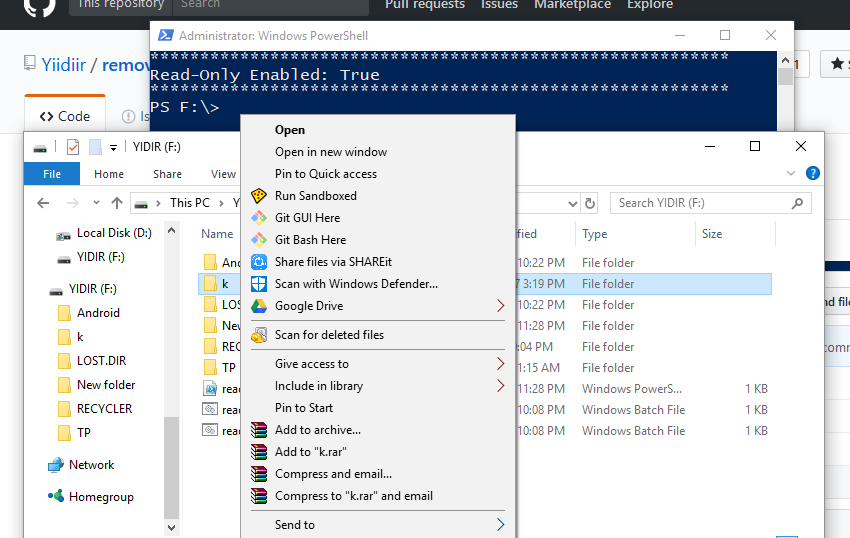Expand Give access to submenu arrow
This screenshot has width=850, height=538.
click(x=500, y=364)
